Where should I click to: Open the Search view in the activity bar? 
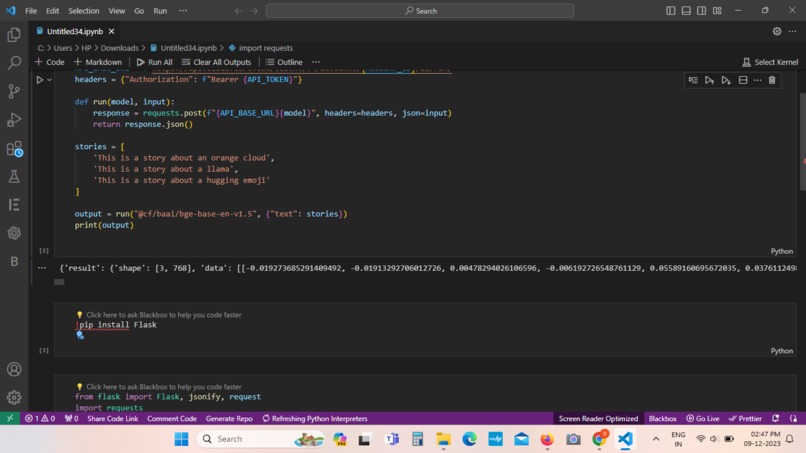[14, 63]
